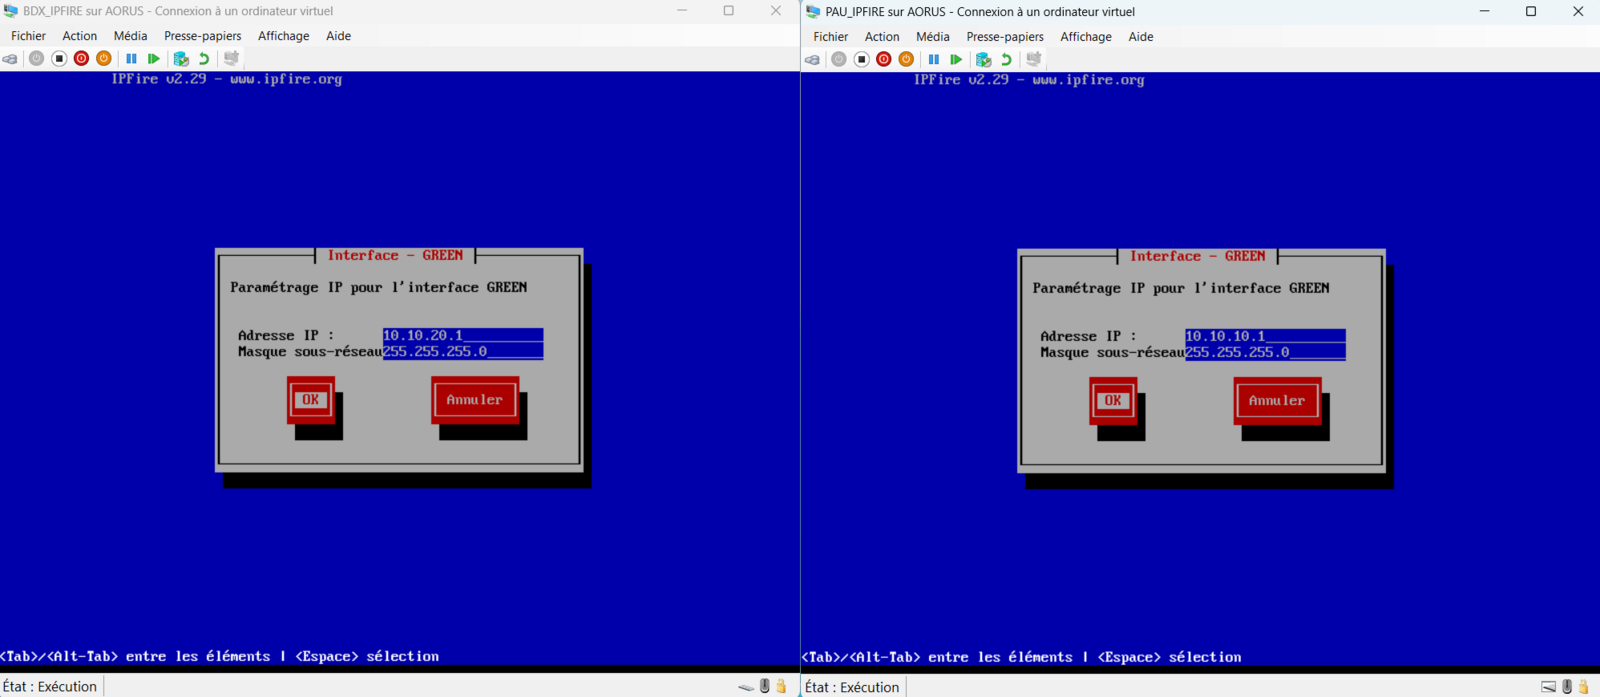Turn off the BDX_IPFIRE virtual machine
The image size is (1600, 697).
59,59
